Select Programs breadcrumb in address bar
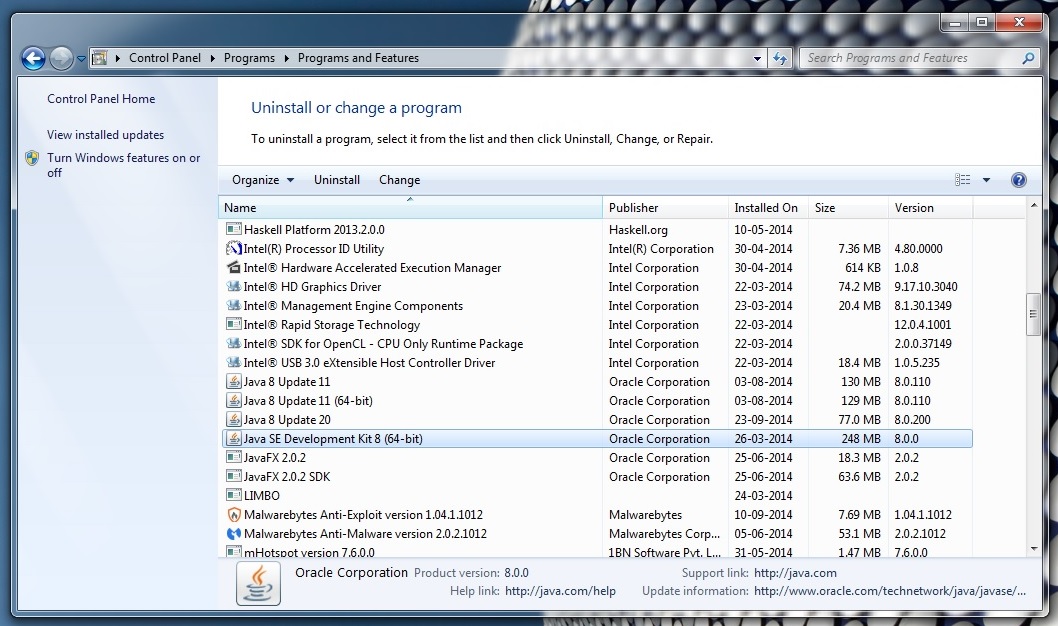The width and height of the screenshot is (1058, 626). (x=249, y=58)
